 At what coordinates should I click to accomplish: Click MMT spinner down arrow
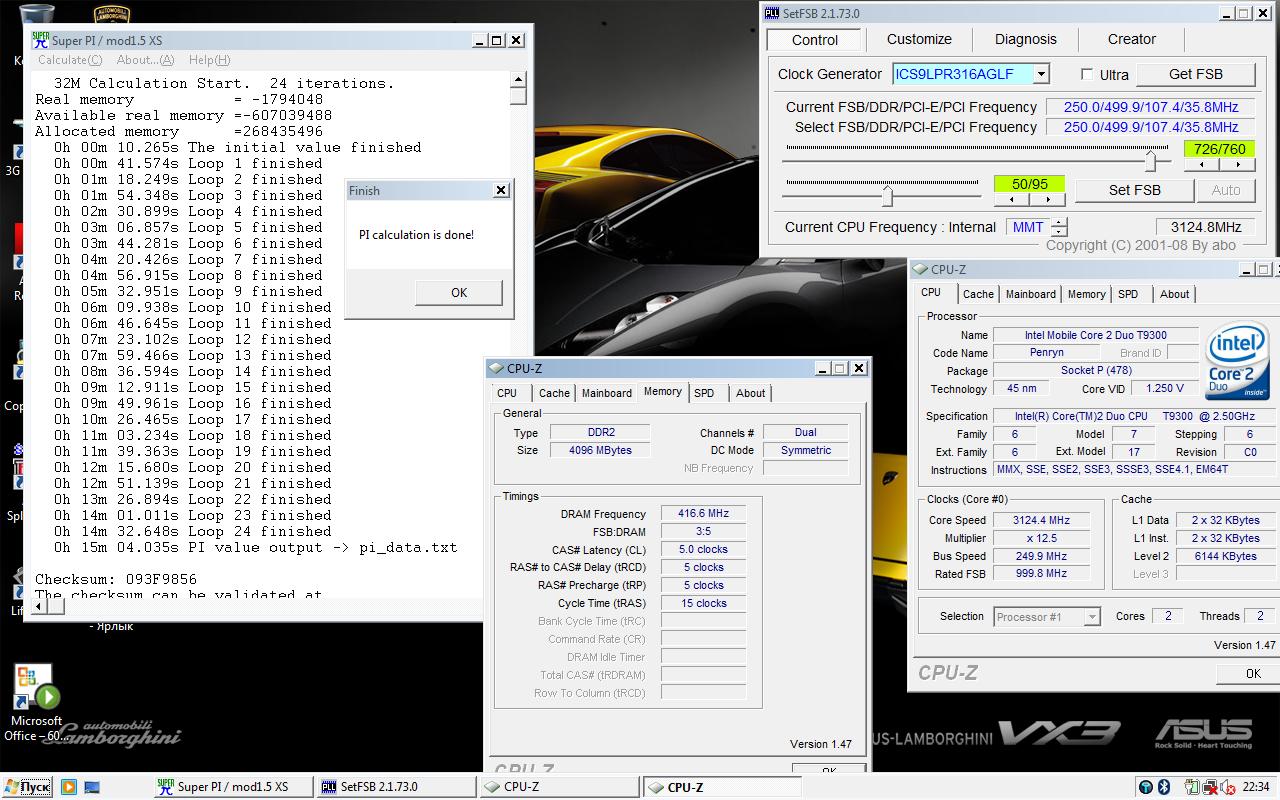[1059, 232]
